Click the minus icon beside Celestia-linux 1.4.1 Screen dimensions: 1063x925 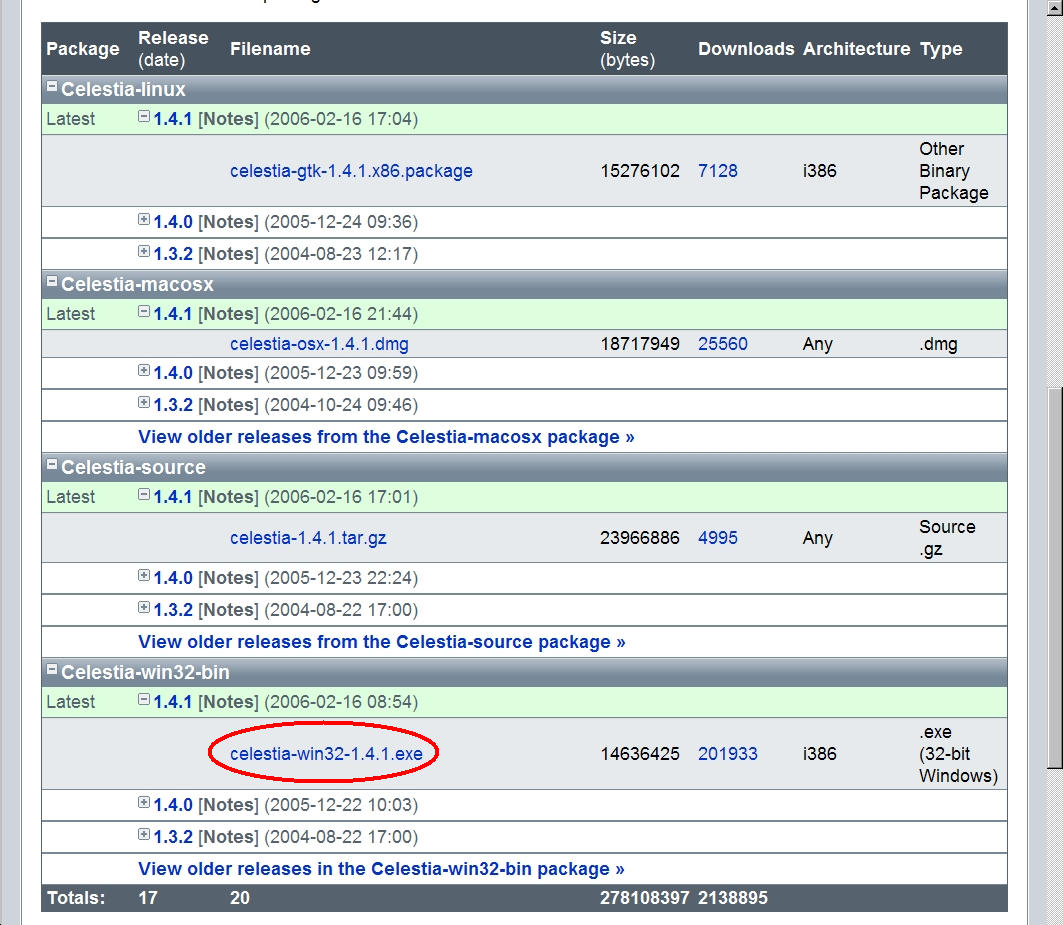[x=144, y=116]
